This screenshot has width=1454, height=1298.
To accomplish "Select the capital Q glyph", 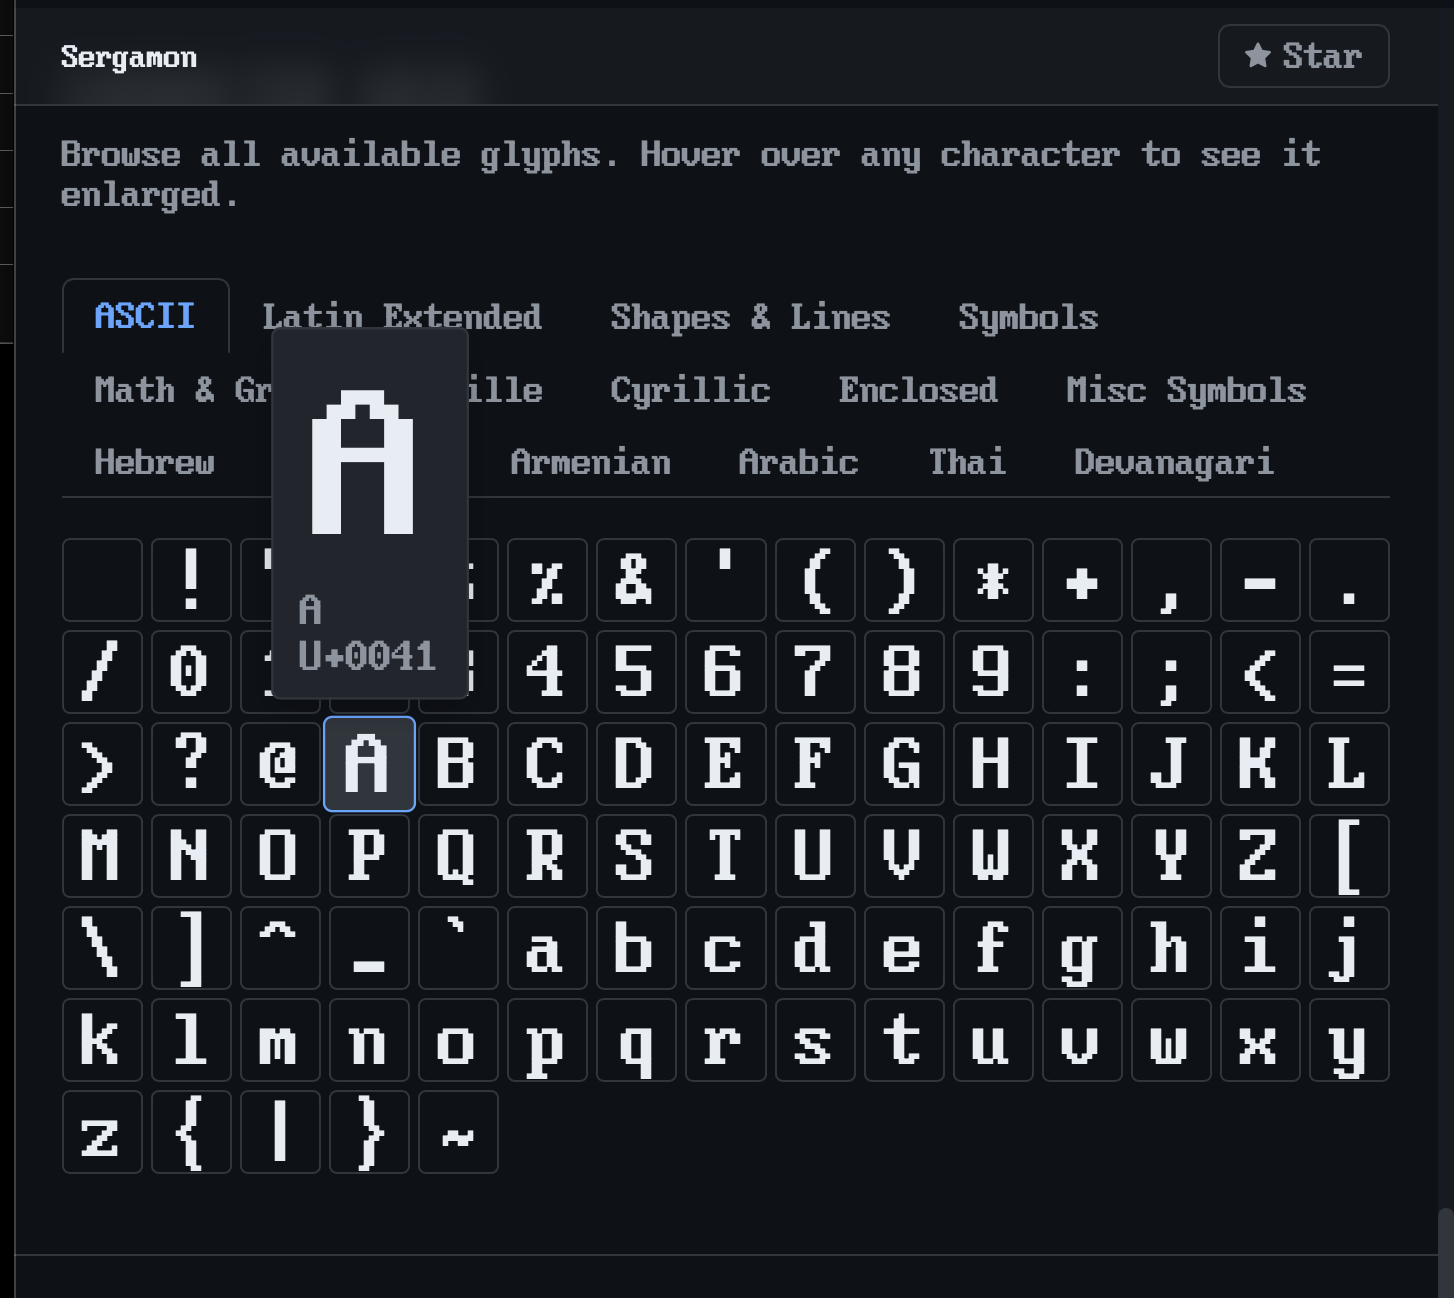I will 458,856.
